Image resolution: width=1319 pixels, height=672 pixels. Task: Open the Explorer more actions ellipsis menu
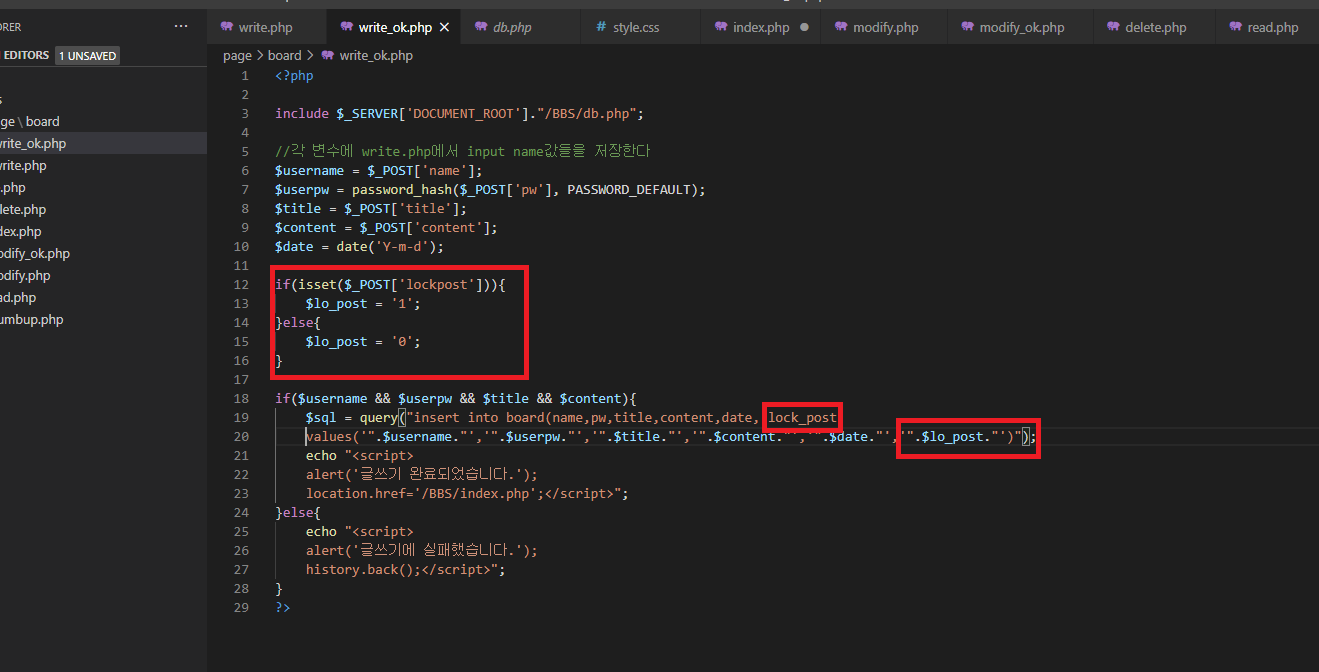(180, 27)
